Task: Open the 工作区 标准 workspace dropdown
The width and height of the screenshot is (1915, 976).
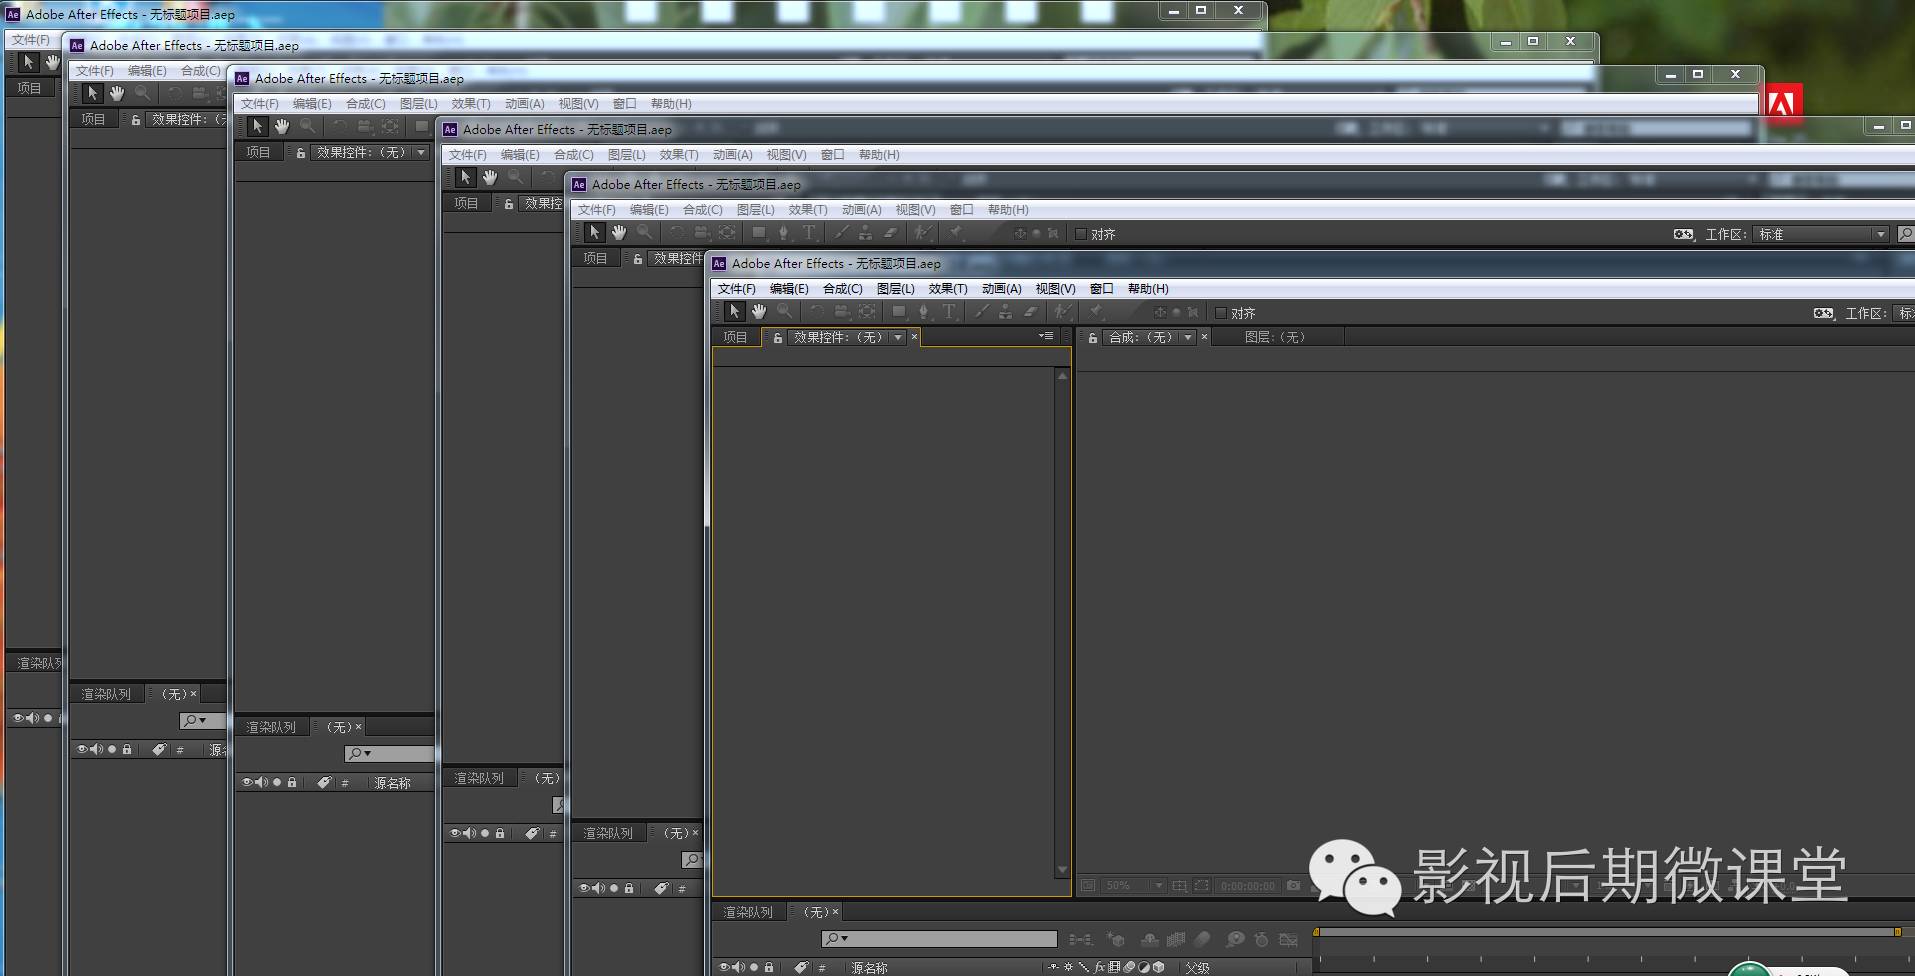Action: pyautogui.click(x=1821, y=234)
